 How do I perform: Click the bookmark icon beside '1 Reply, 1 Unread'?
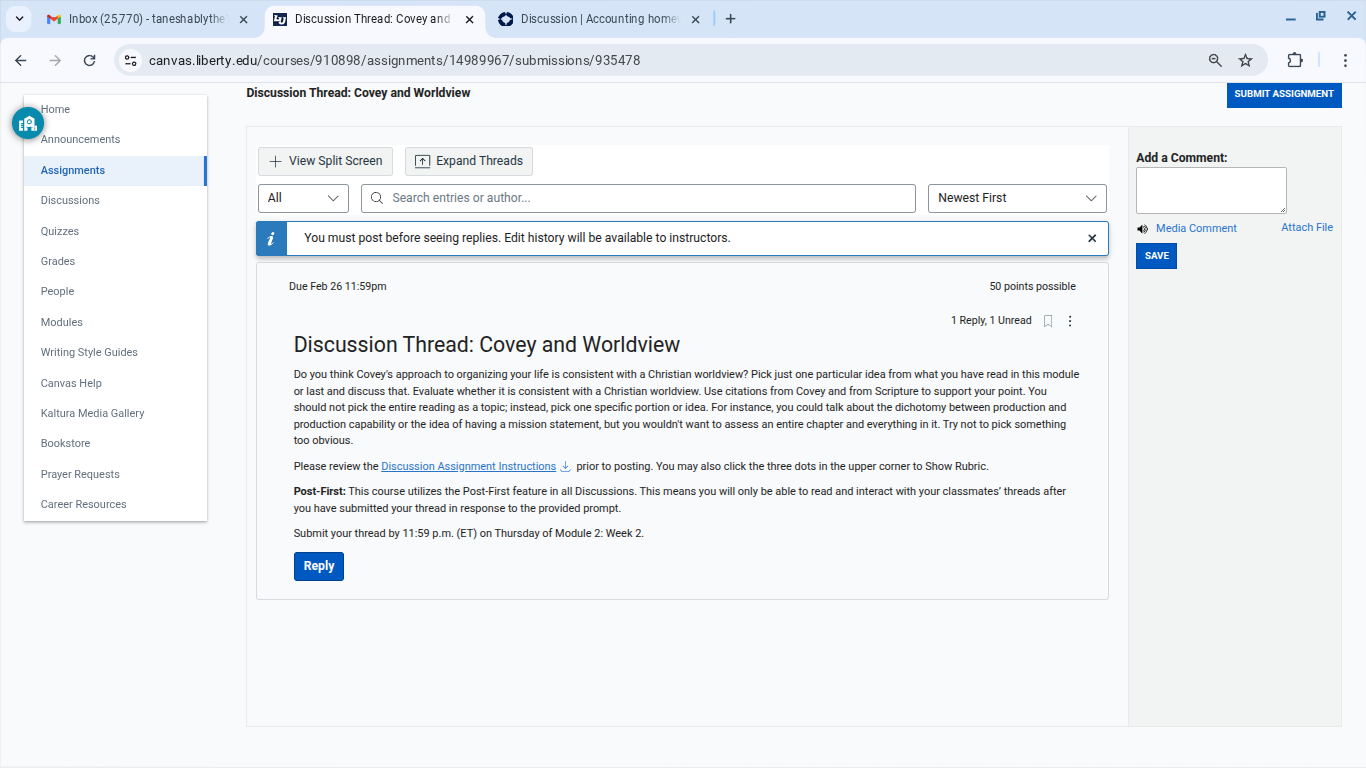(1048, 321)
